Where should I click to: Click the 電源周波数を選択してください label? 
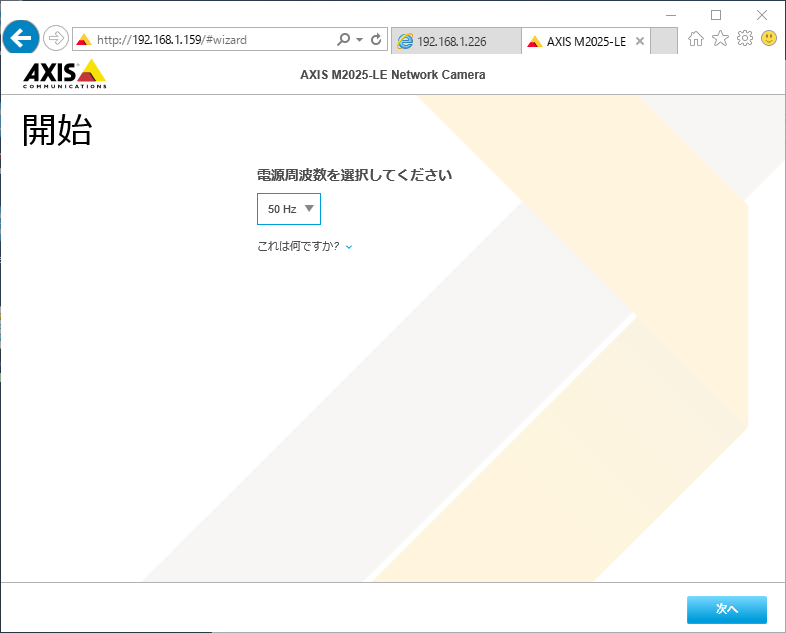pyautogui.click(x=354, y=175)
